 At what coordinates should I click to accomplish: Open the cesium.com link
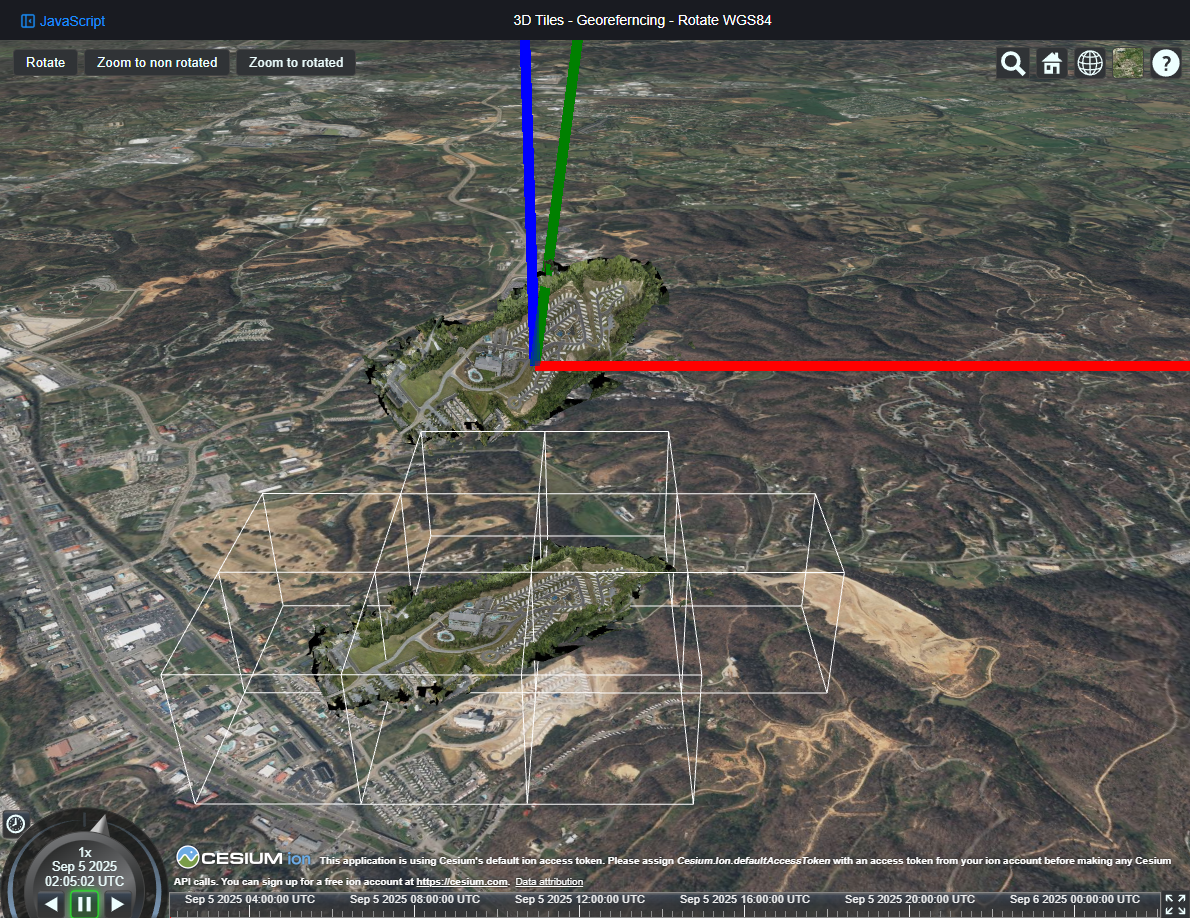tap(461, 882)
